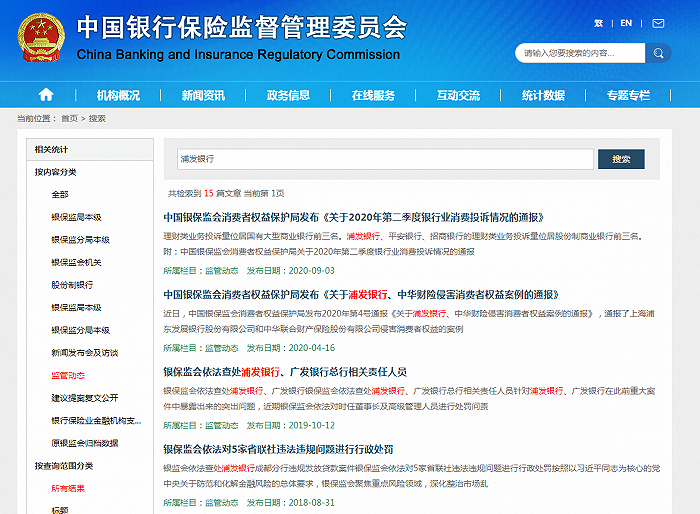
Task: Switch to traditional Chinese (繁) version
Action: pos(599,23)
